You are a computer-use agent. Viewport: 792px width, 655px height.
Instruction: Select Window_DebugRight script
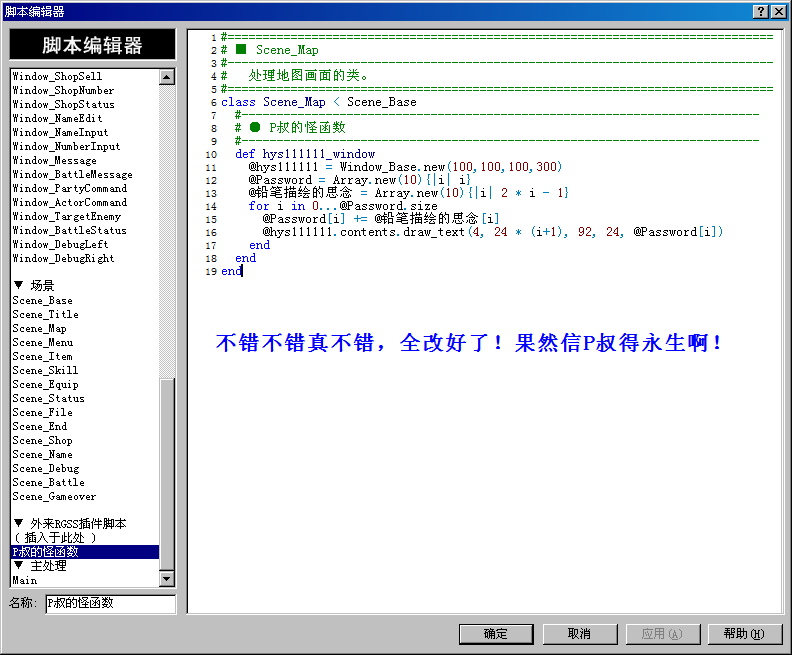[63, 259]
